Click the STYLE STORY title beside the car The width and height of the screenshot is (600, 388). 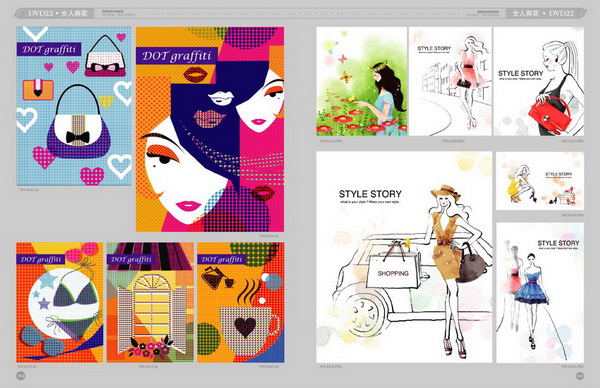pos(370,194)
